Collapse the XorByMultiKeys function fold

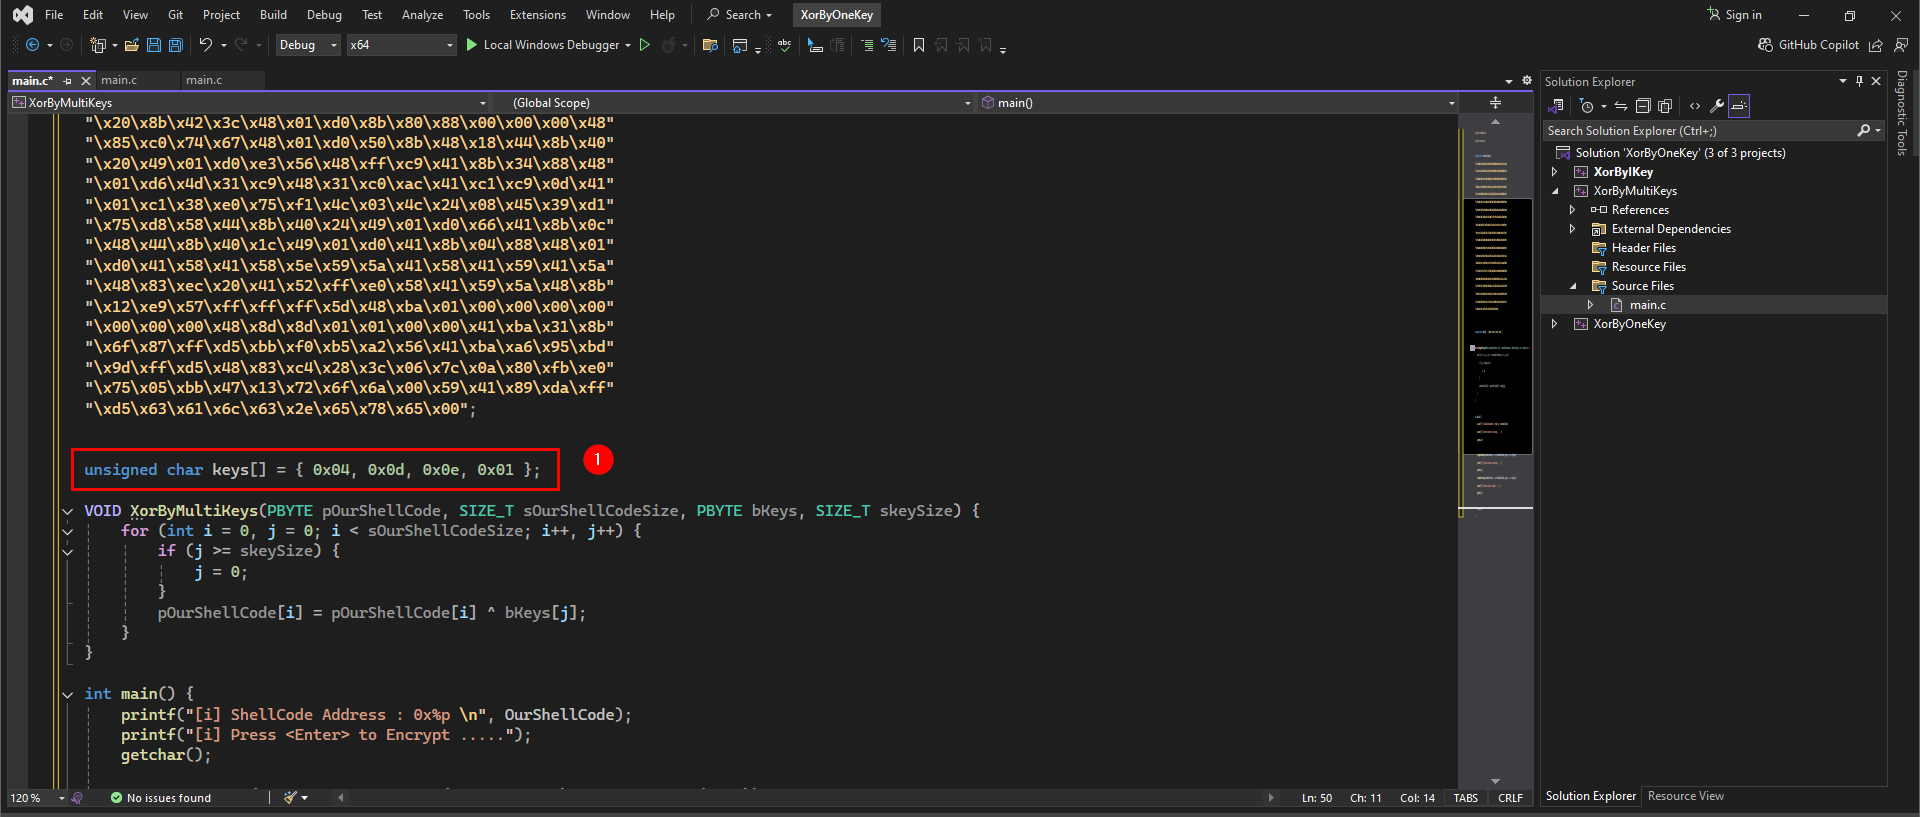click(68, 511)
